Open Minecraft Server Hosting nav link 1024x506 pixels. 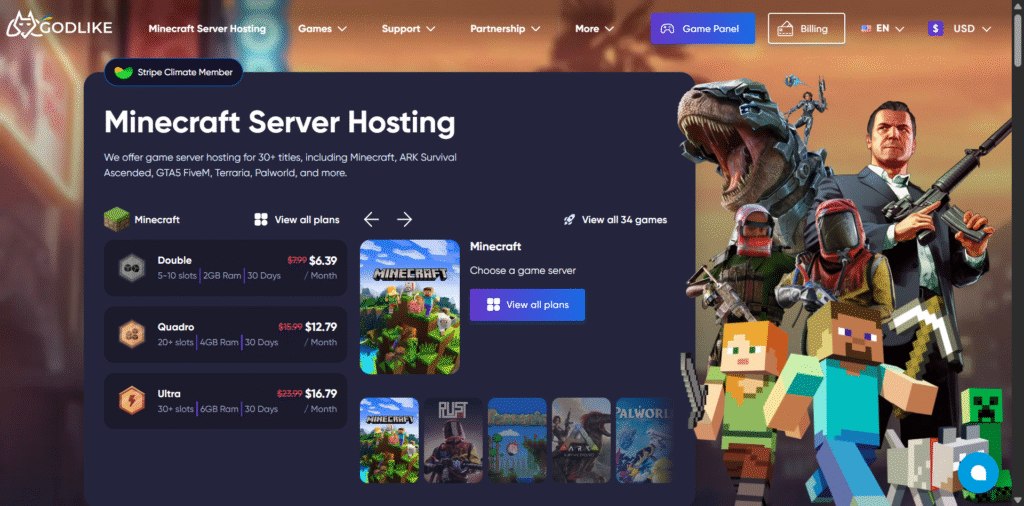click(x=207, y=29)
